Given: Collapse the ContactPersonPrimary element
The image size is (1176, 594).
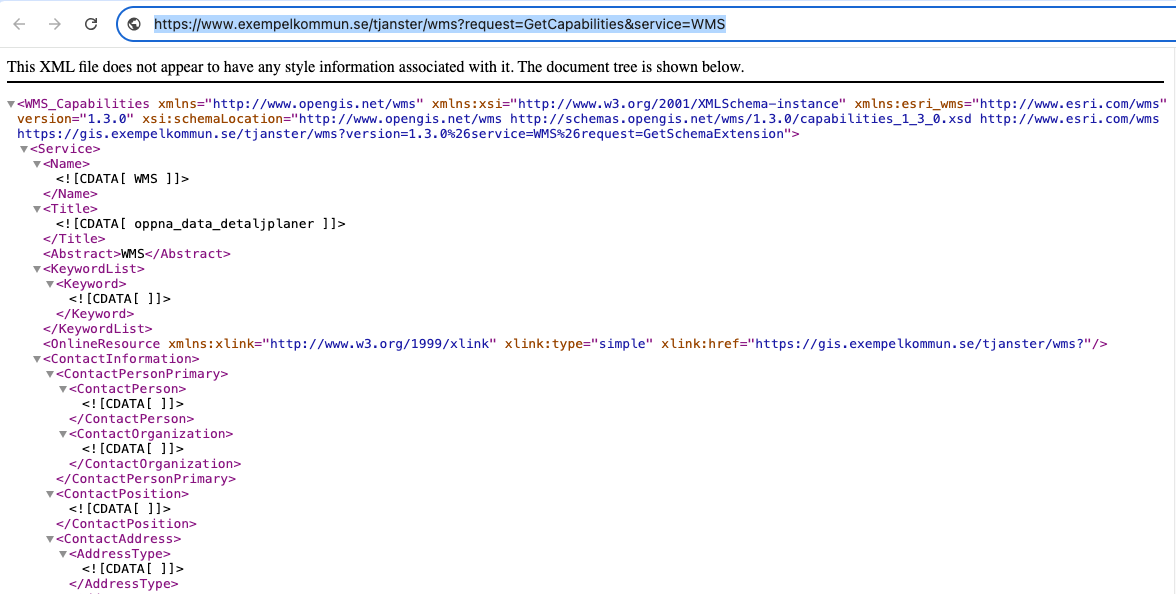Looking at the screenshot, I should click(x=50, y=374).
